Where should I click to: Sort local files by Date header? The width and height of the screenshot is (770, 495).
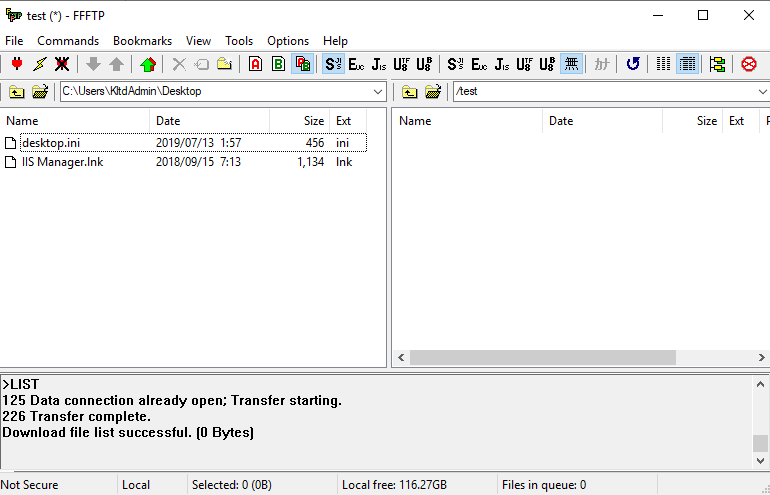pyautogui.click(x=210, y=121)
